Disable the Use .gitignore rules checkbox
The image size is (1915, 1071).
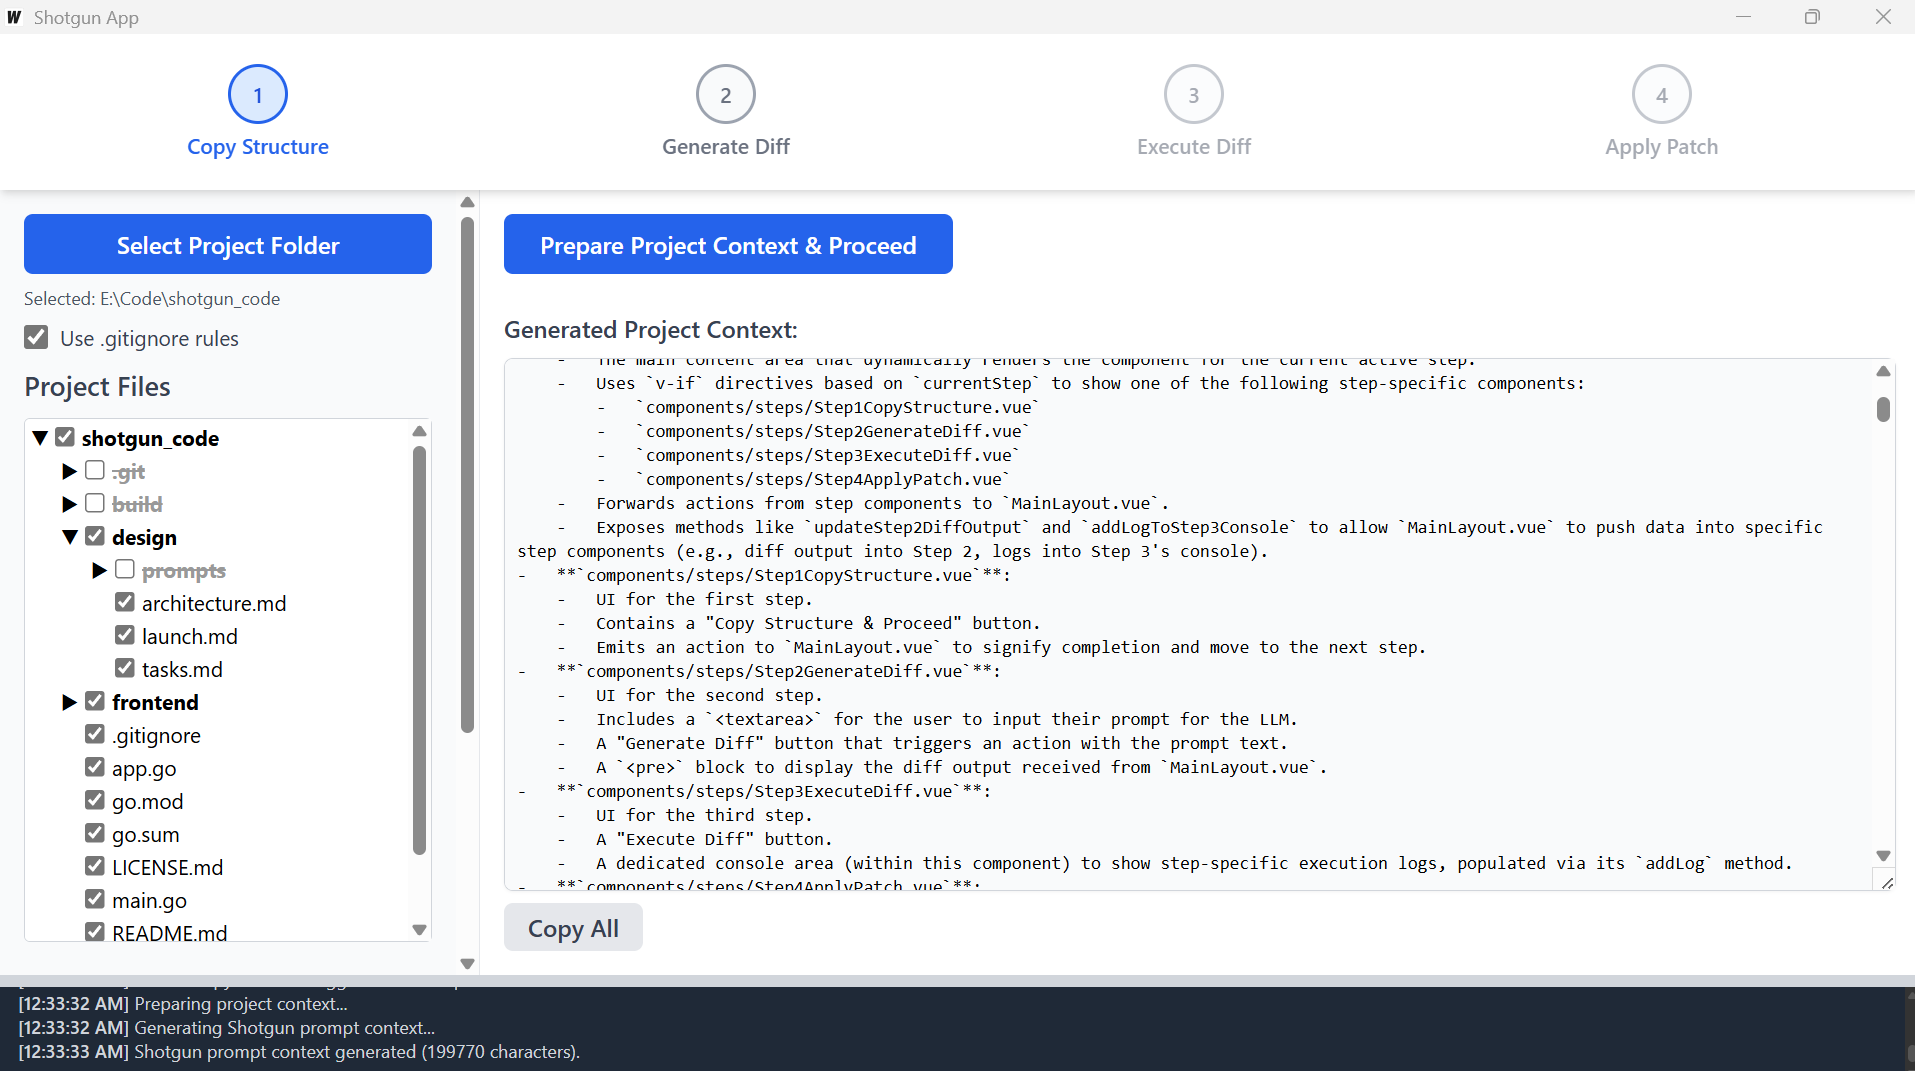(x=36, y=337)
